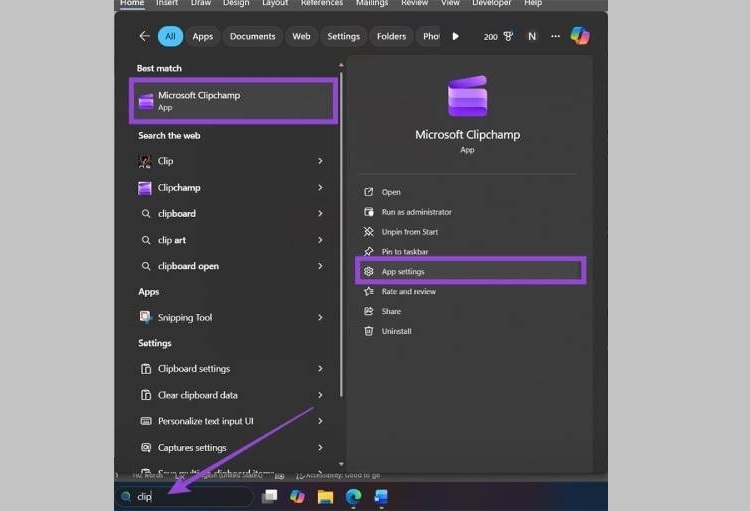Click the Rate and review star icon

(368, 291)
